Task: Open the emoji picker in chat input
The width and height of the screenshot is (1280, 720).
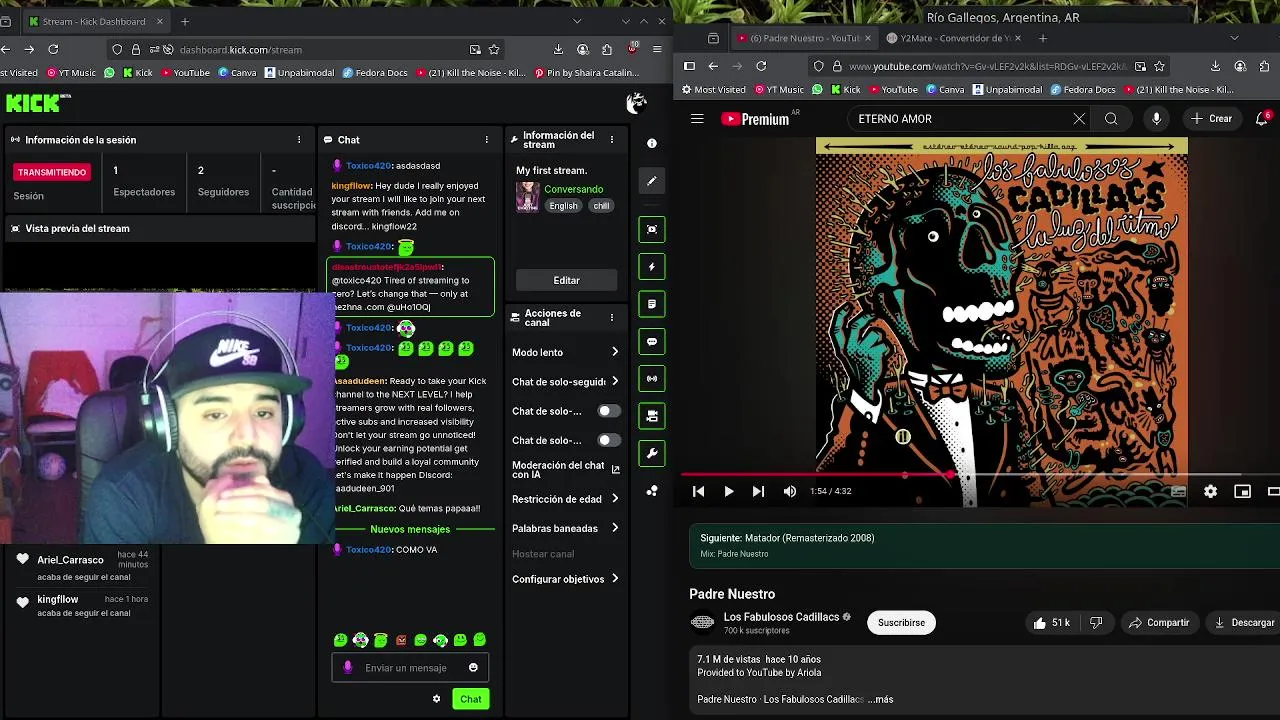Action: [473, 668]
